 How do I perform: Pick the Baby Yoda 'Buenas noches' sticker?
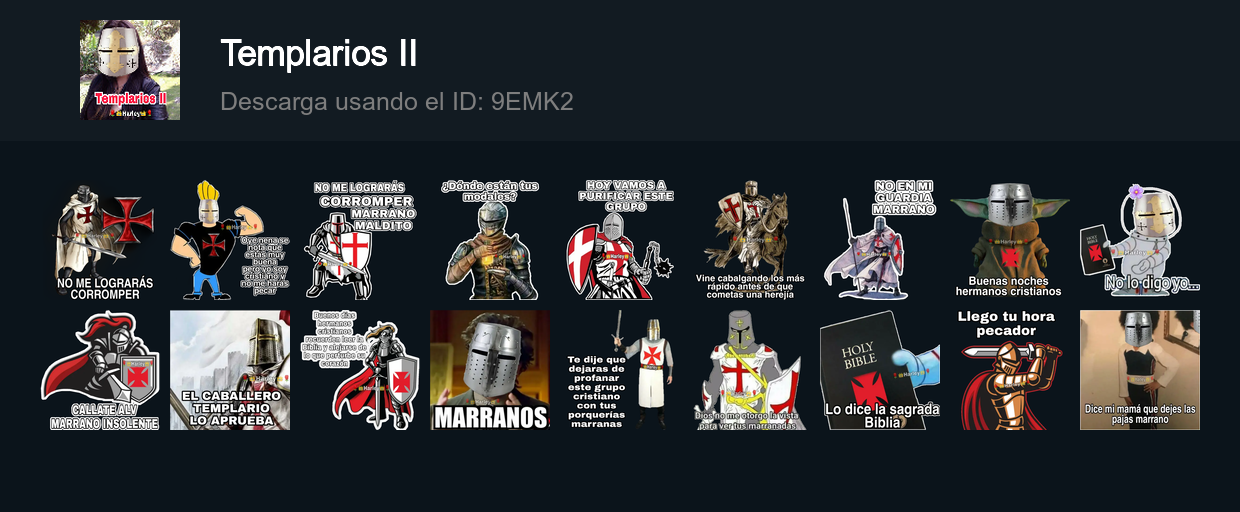point(1008,240)
